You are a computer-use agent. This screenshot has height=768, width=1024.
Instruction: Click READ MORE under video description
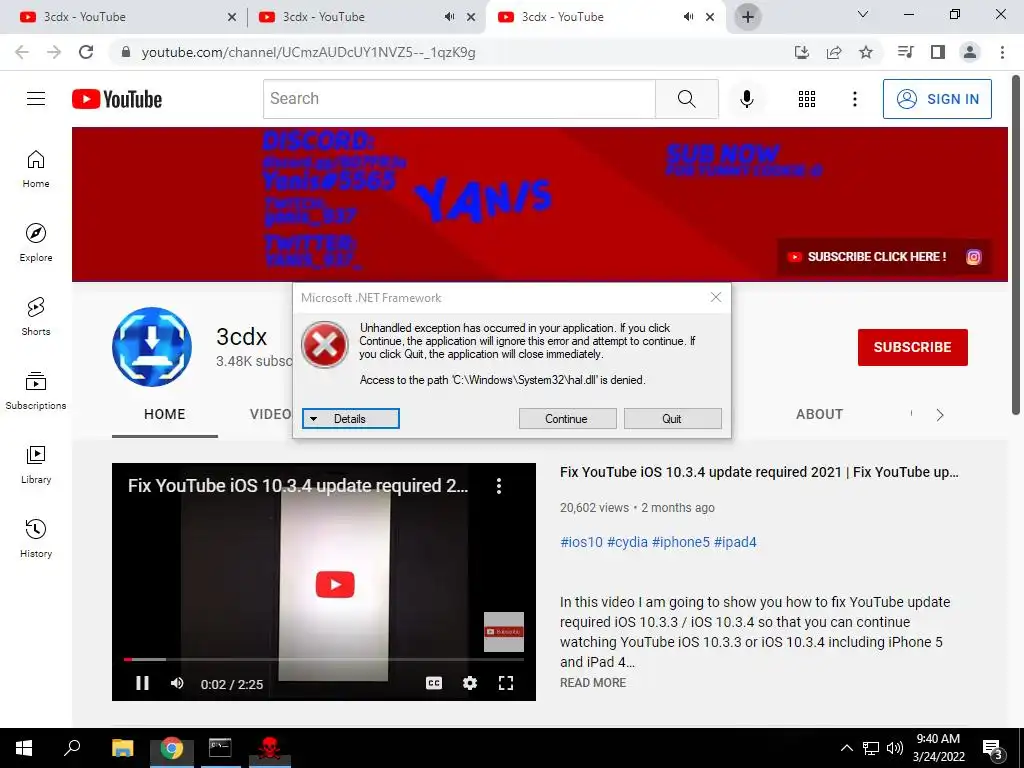pos(592,682)
